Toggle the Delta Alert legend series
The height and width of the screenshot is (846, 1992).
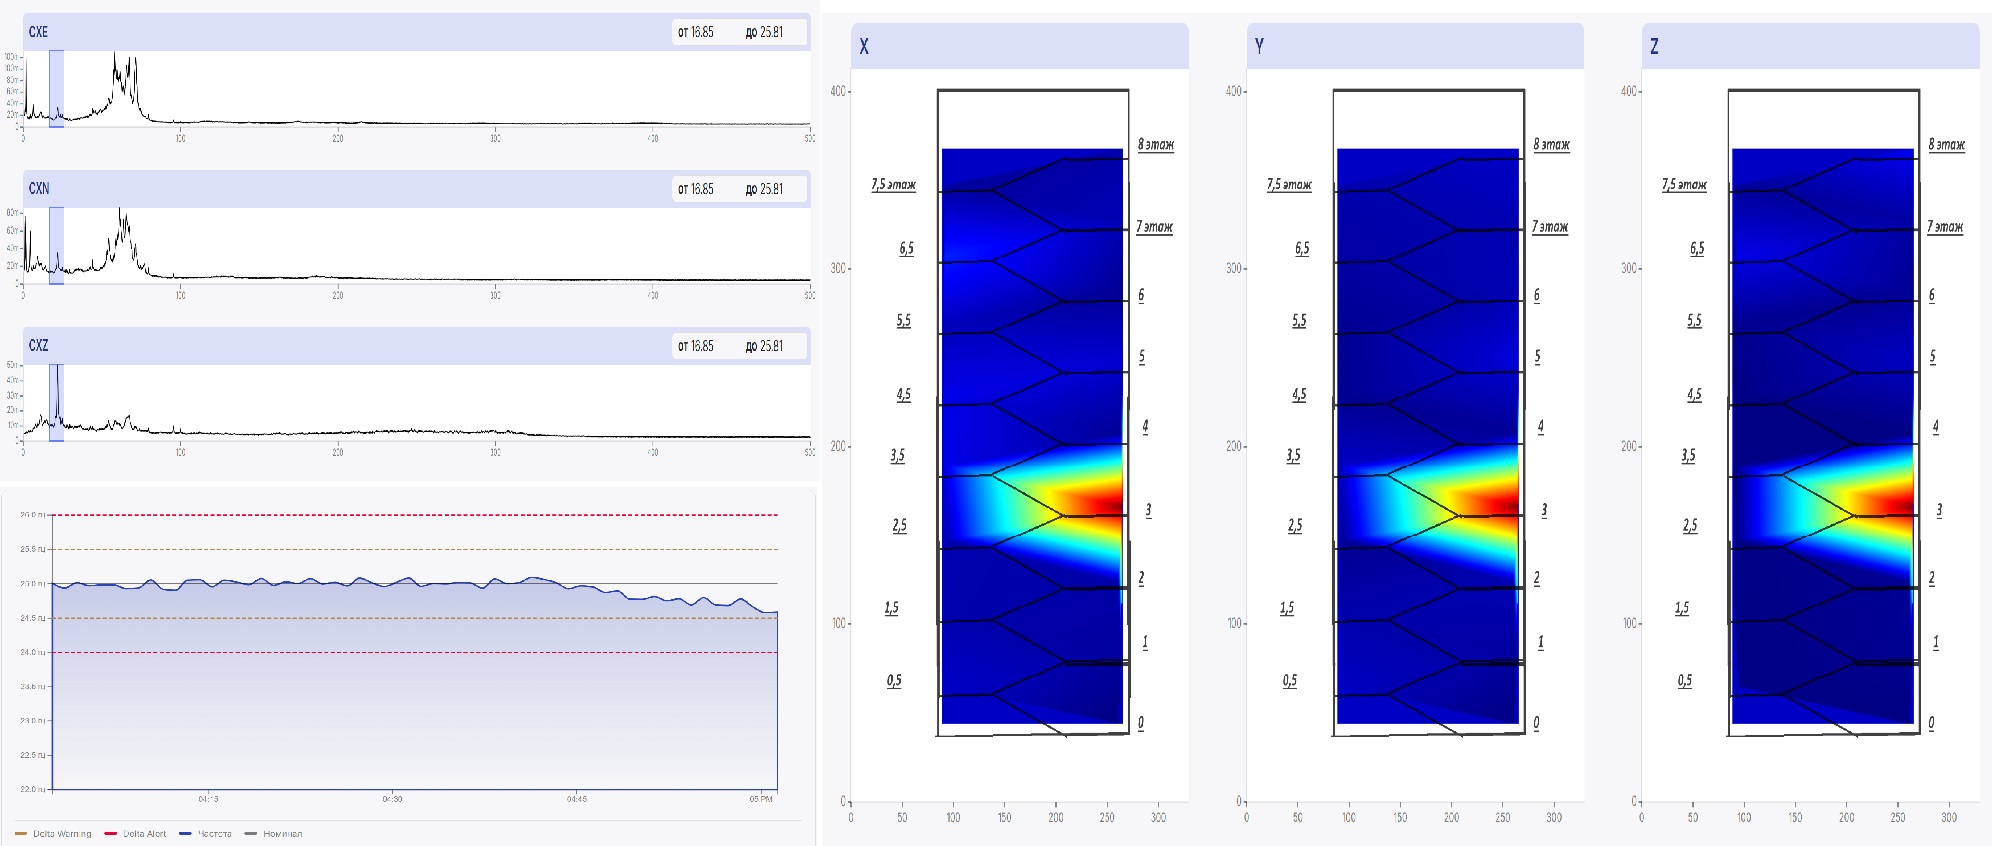(136, 833)
